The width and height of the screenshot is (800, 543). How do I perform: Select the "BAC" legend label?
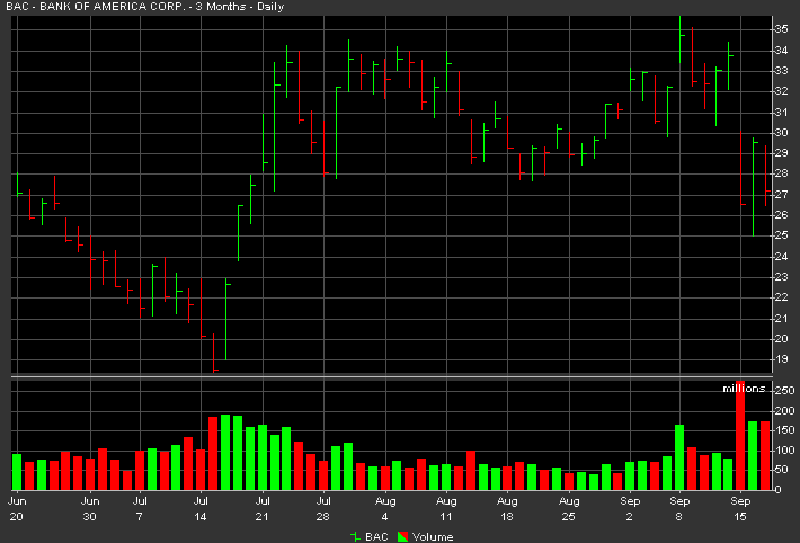coord(377,537)
